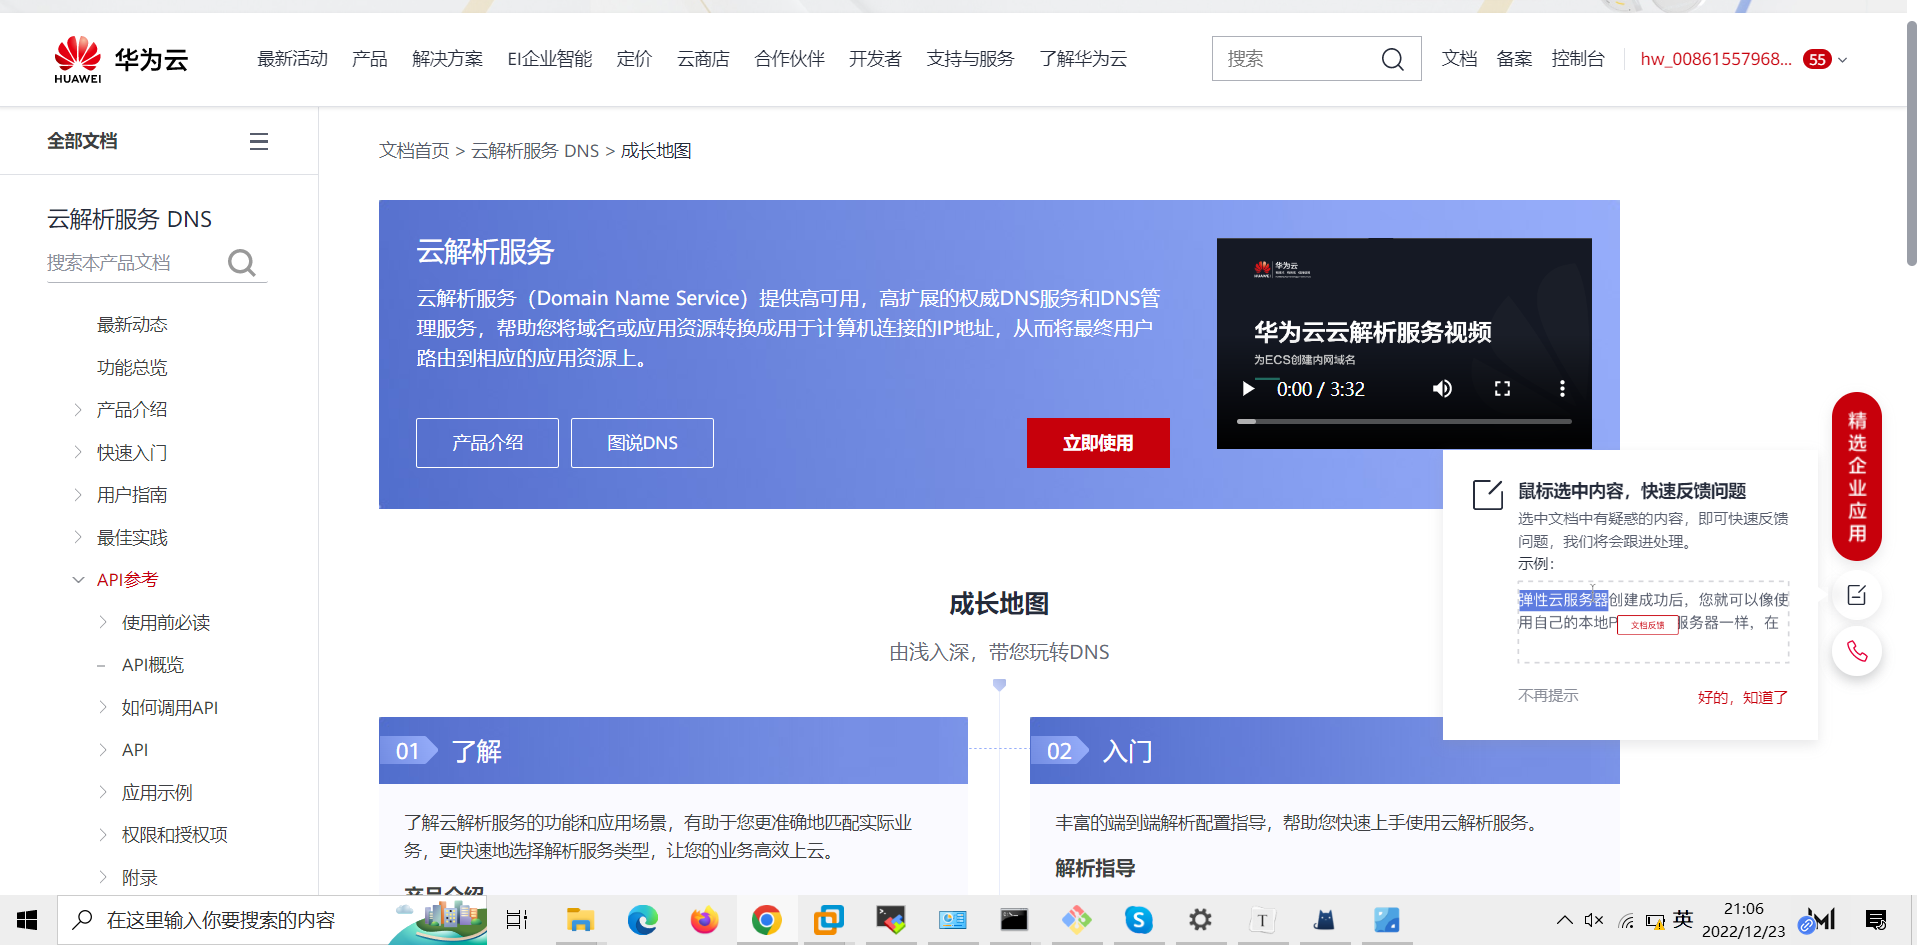Open video more options menu
This screenshot has width=1917, height=945.
pos(1562,388)
